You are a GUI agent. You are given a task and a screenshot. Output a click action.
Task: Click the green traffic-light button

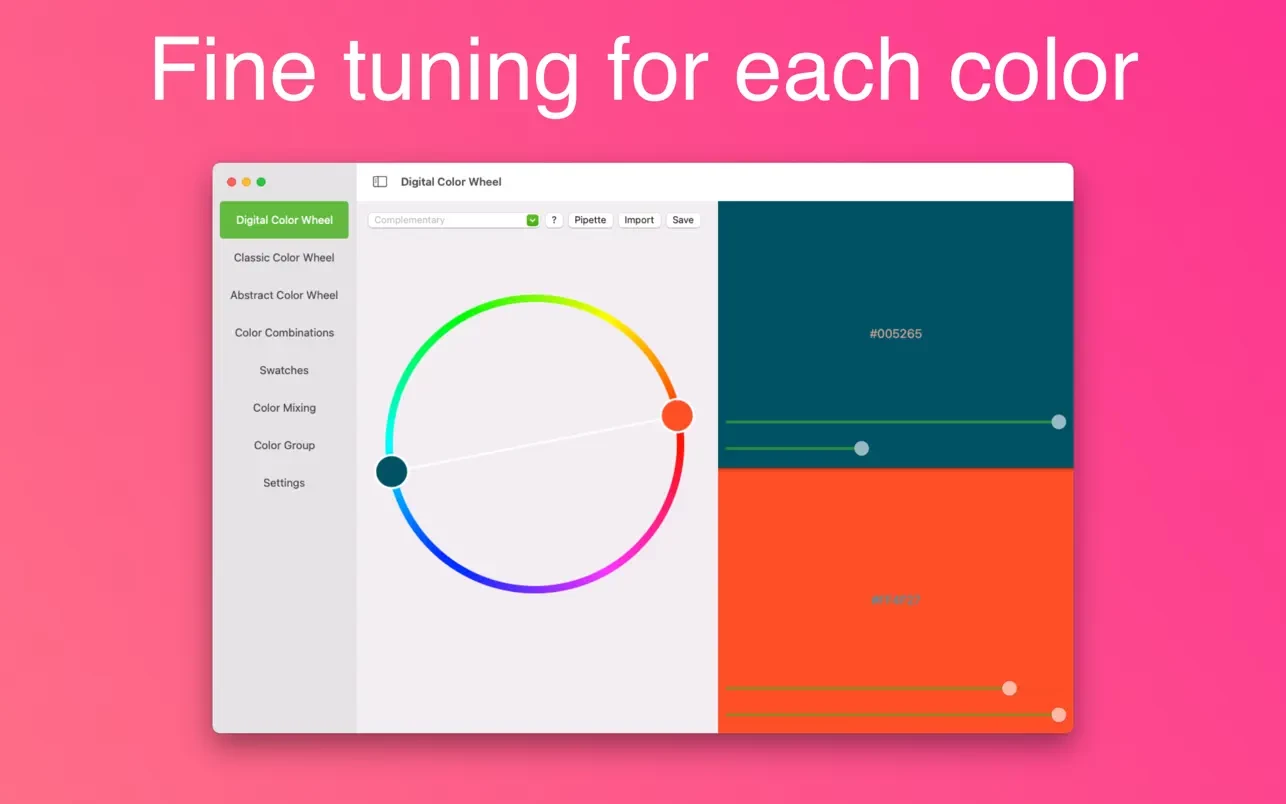click(x=261, y=181)
